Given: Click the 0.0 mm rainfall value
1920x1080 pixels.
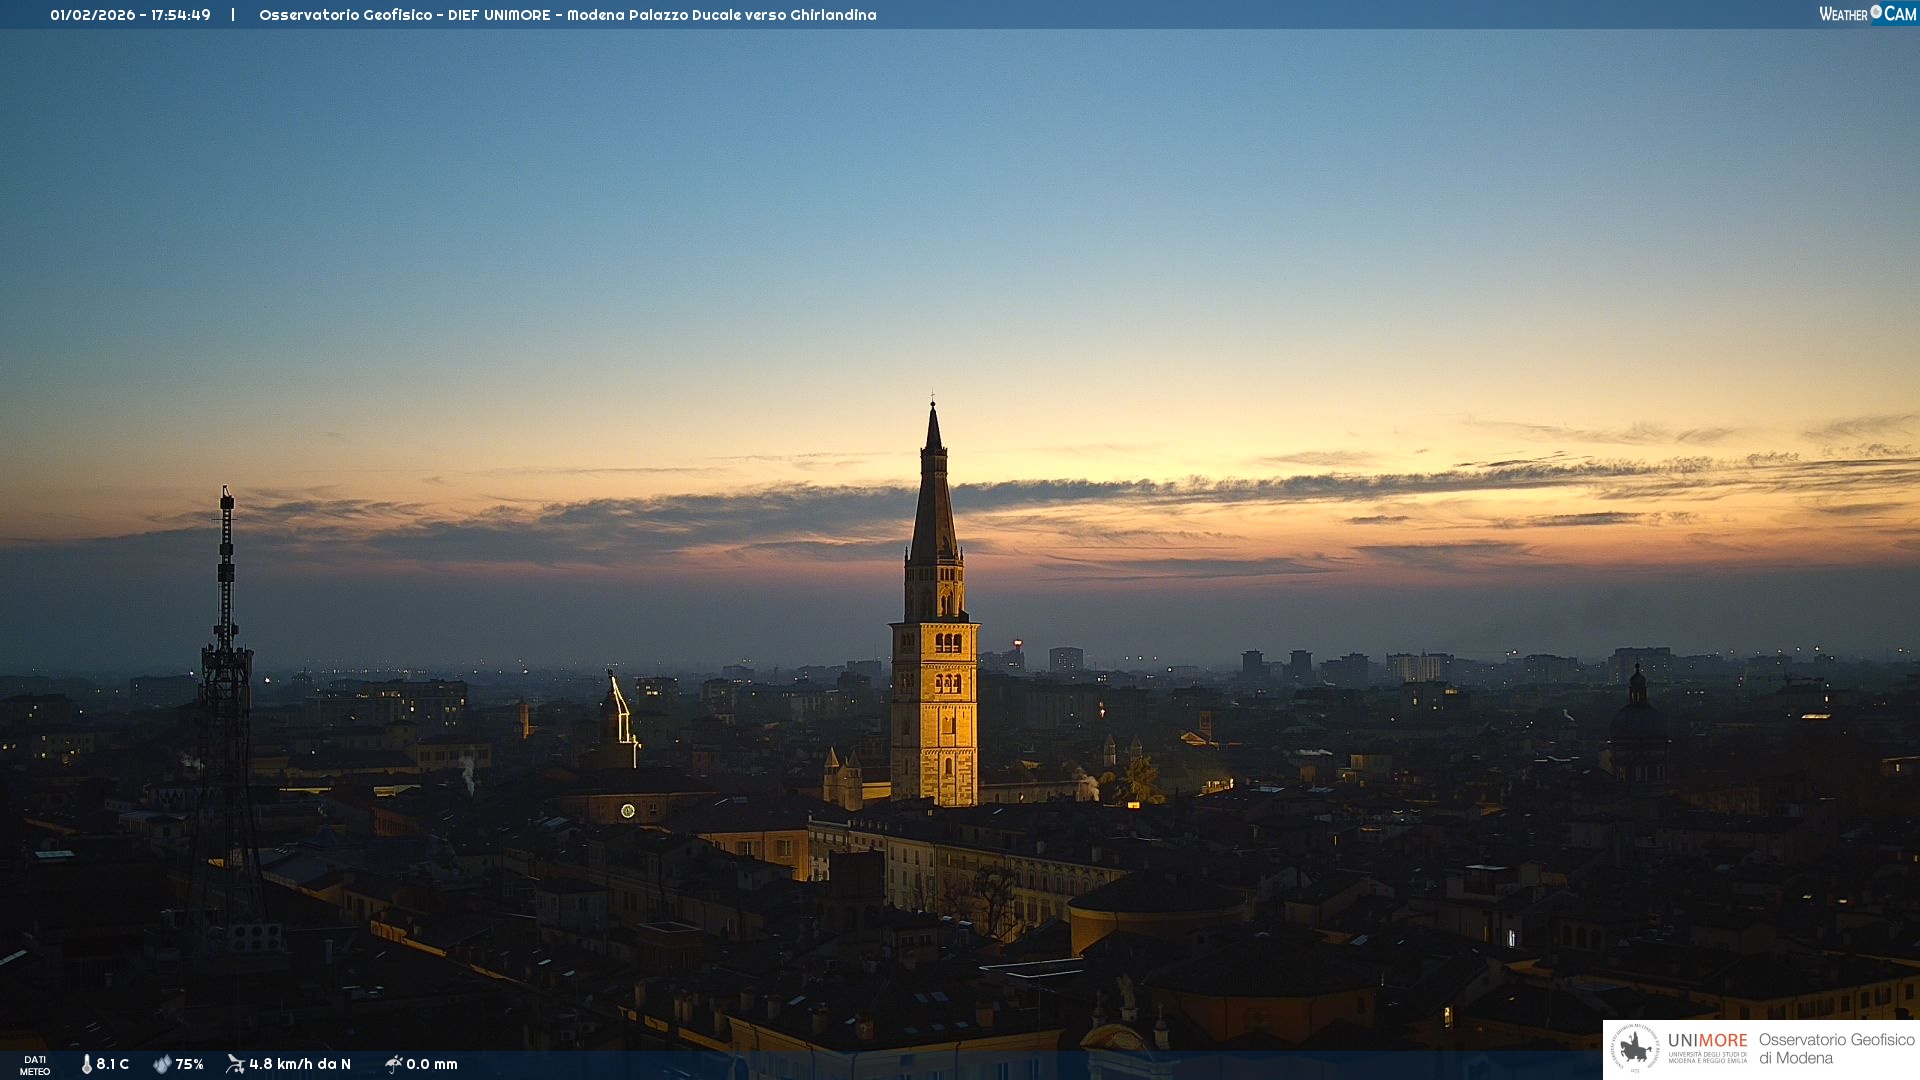Looking at the screenshot, I should [x=432, y=1064].
